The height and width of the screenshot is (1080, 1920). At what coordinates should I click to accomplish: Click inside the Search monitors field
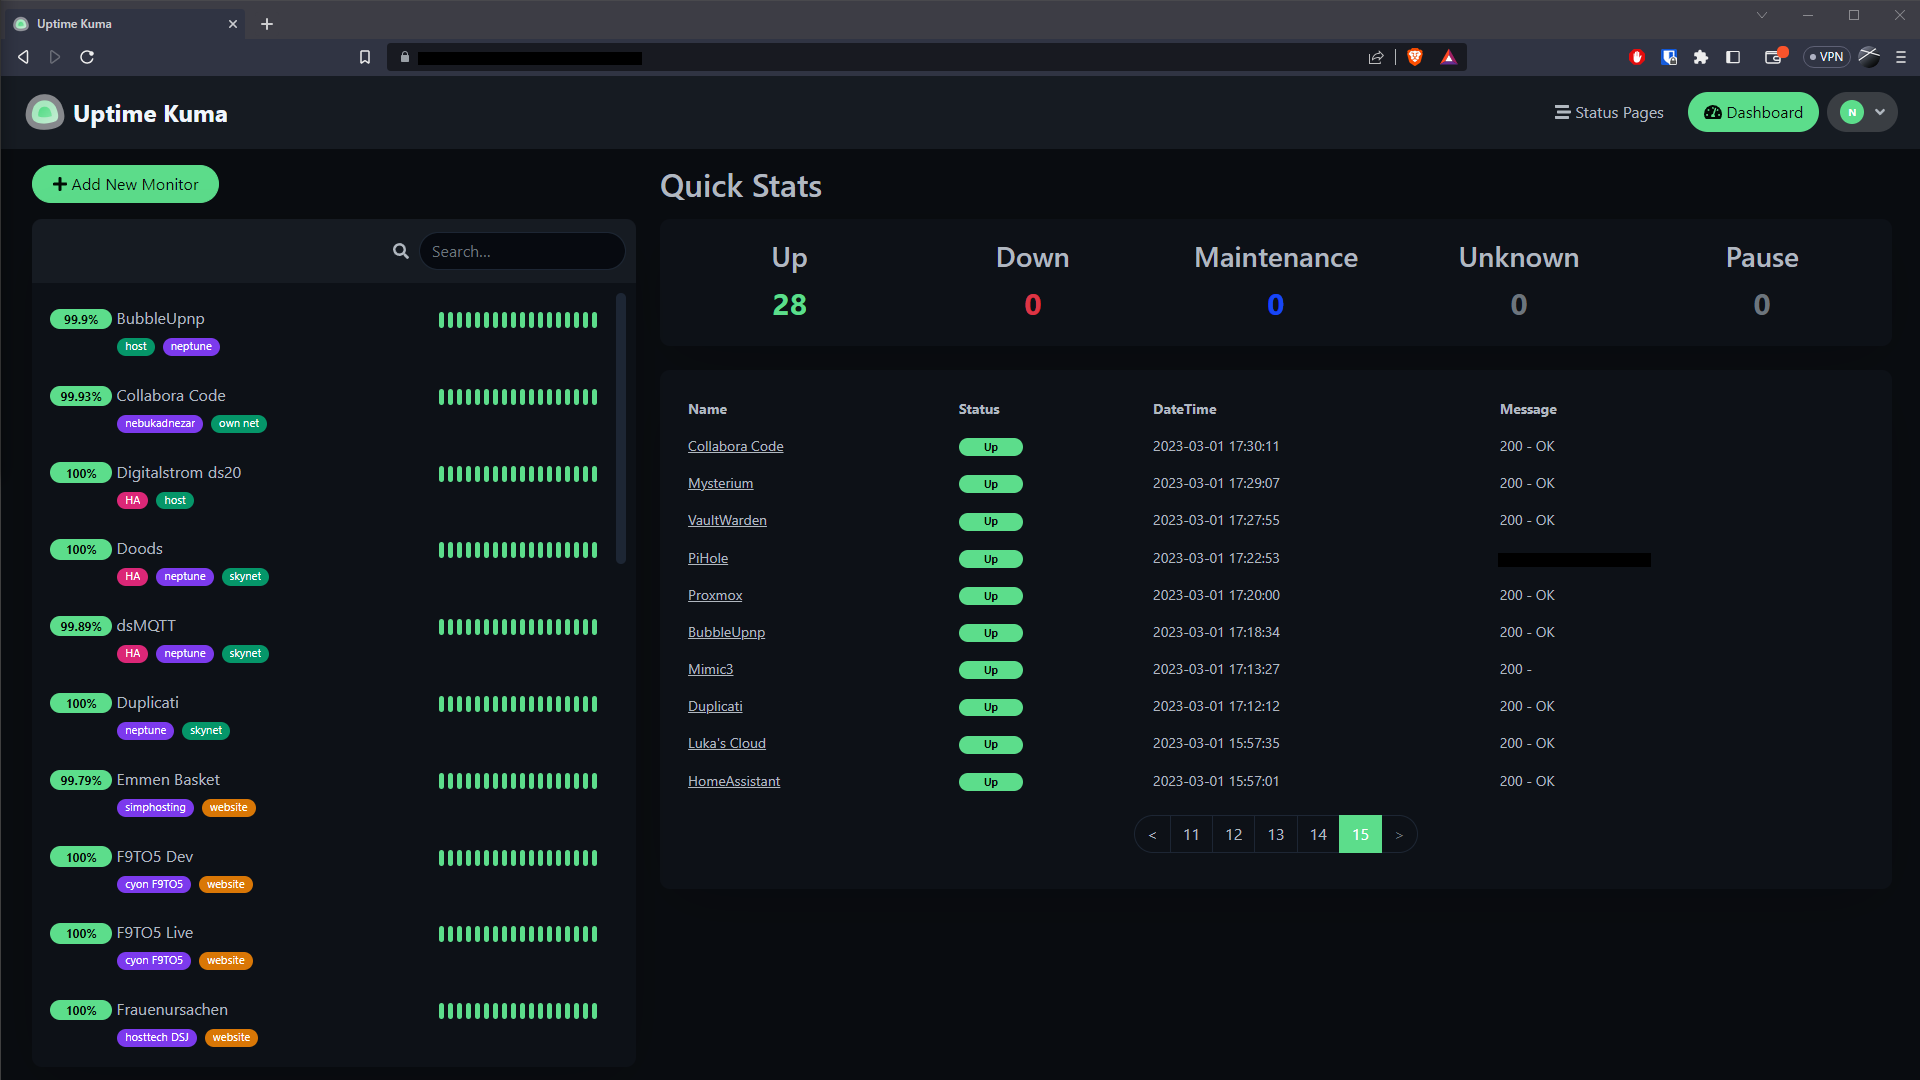(522, 251)
